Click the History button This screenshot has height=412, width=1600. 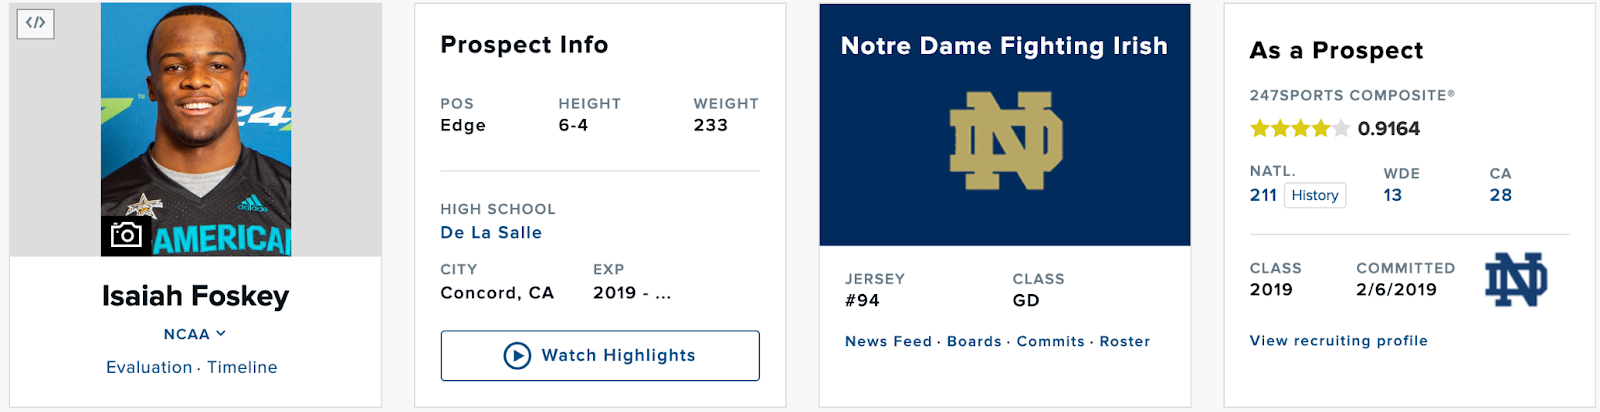1315,195
